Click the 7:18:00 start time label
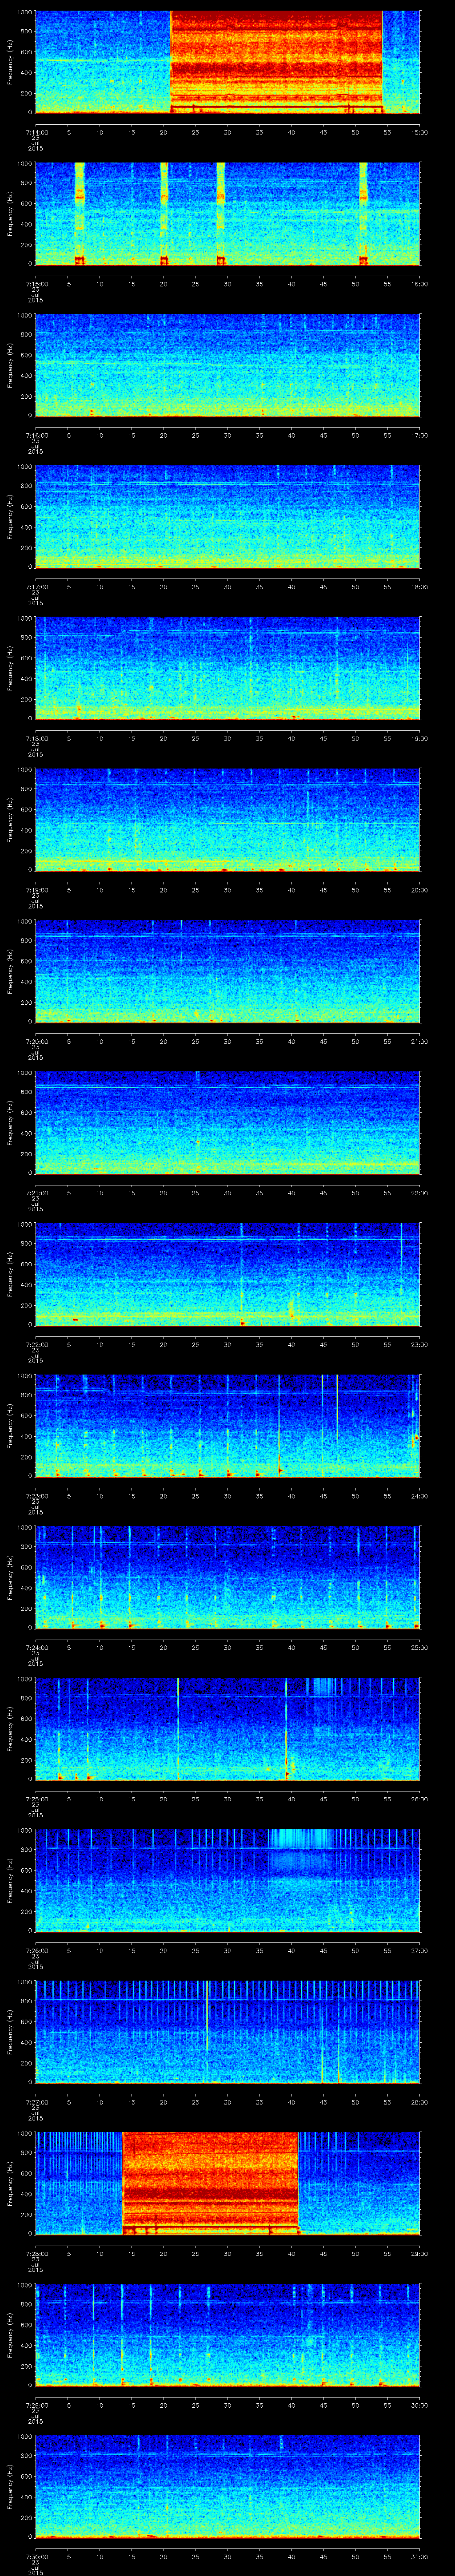Image resolution: width=455 pixels, height=2576 pixels. (x=37, y=738)
